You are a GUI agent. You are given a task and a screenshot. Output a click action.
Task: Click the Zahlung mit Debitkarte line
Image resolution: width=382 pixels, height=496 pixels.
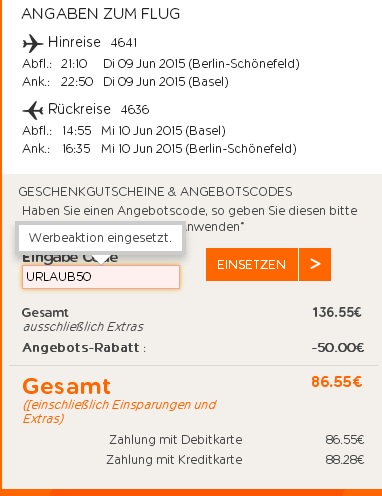coord(236,440)
